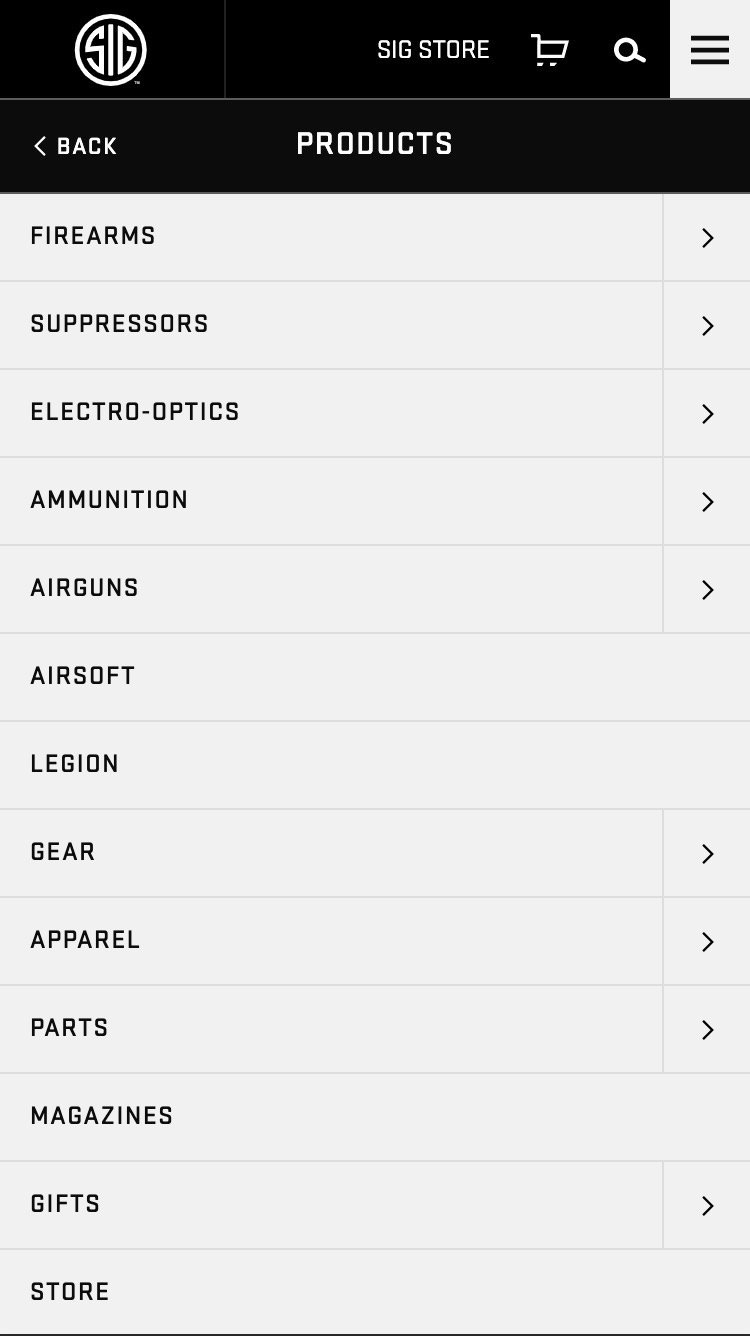The width and height of the screenshot is (750, 1336).
Task: Expand the Suppressors submenu chevron
Action: [707, 326]
